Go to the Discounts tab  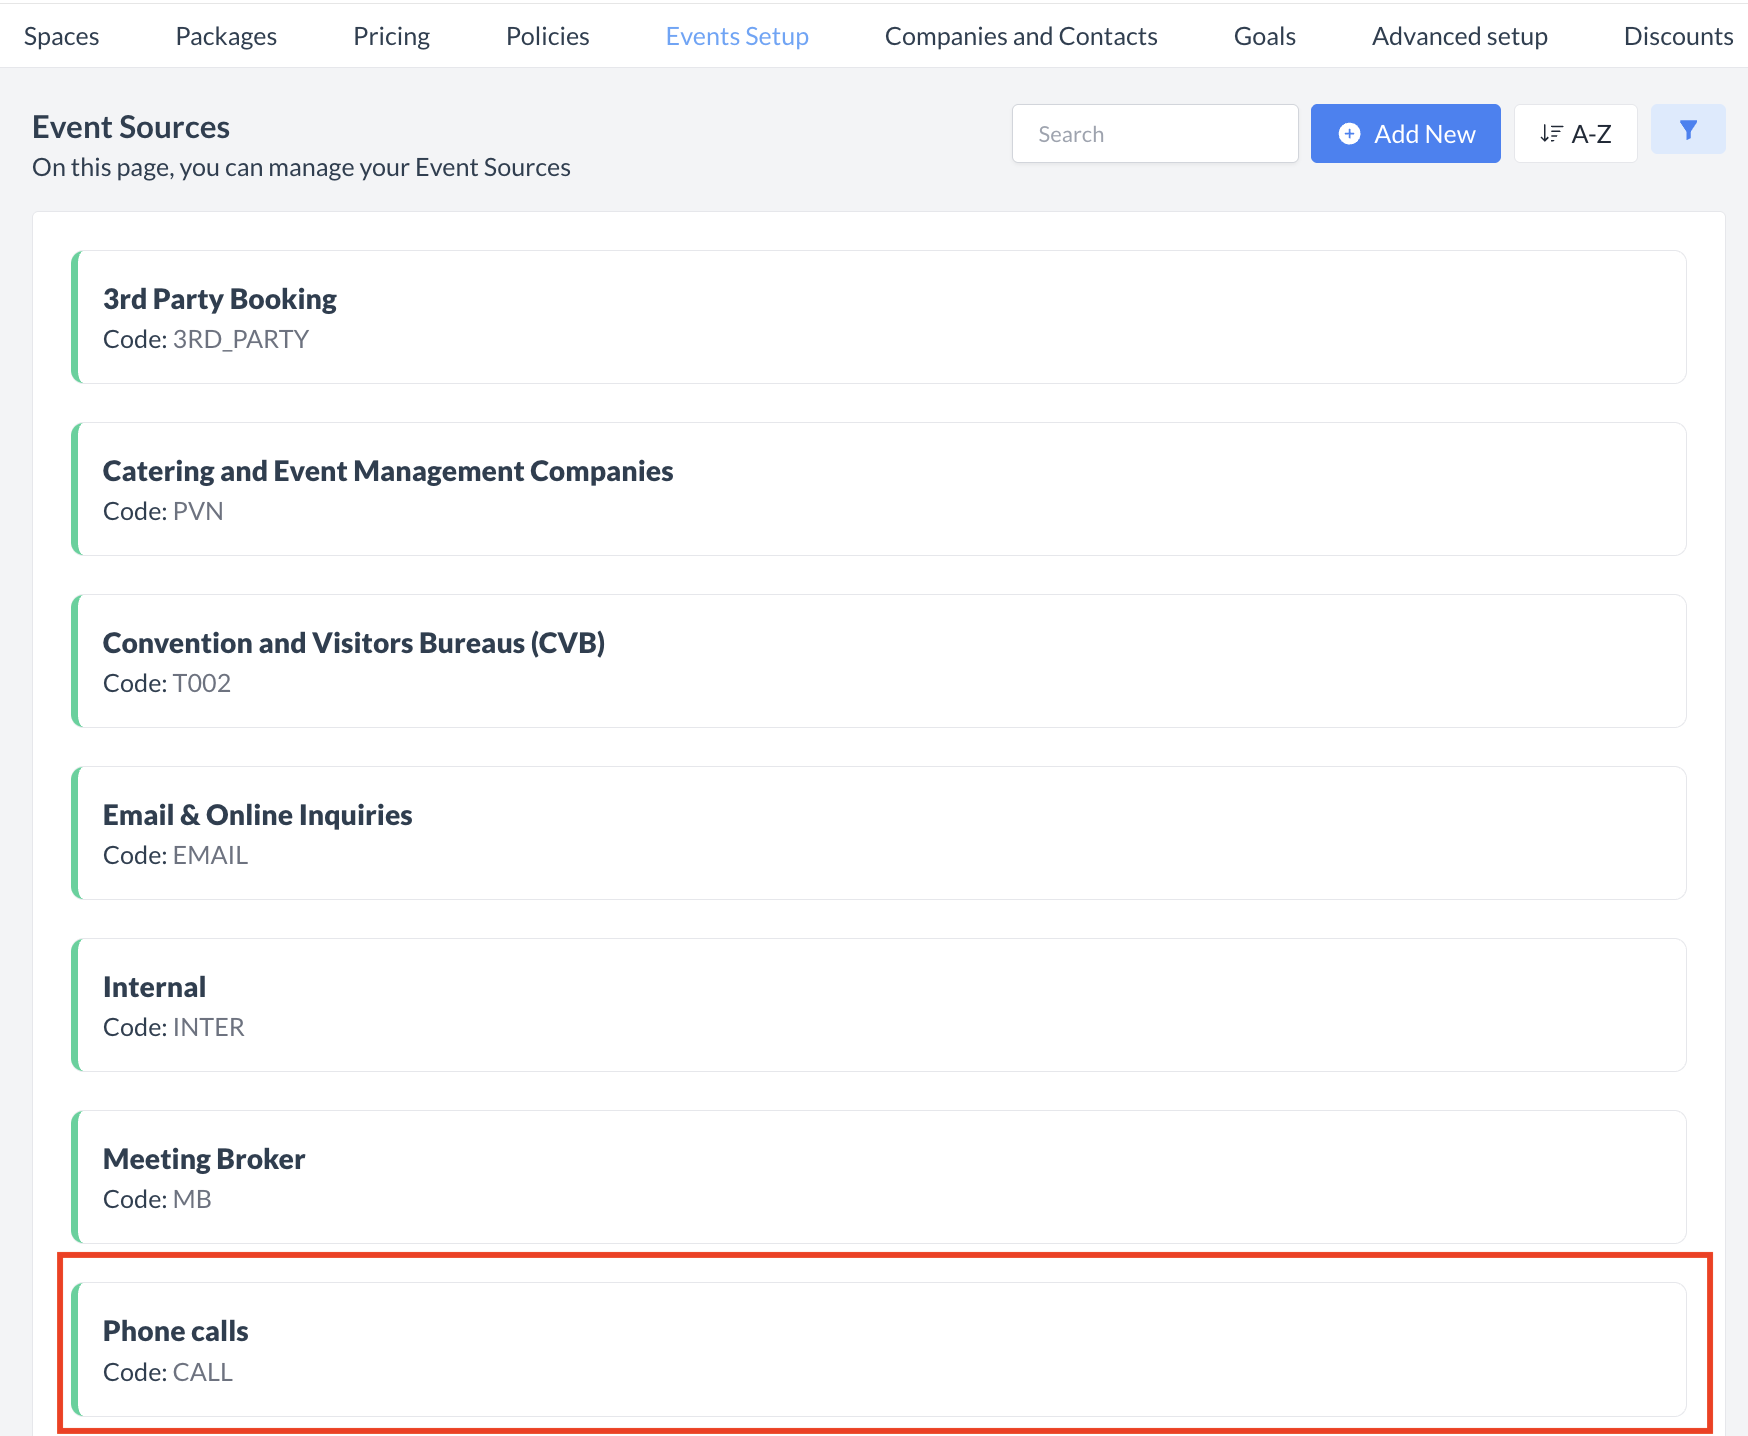click(x=1677, y=36)
